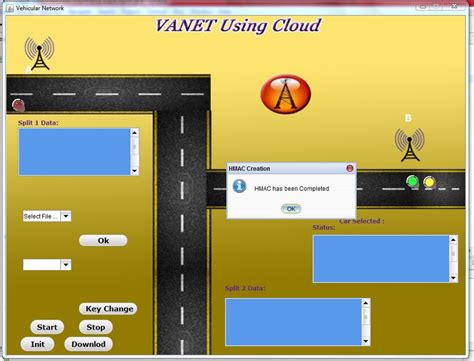The image size is (474, 361).
Task: Click the Init button
Action: [x=37, y=344]
